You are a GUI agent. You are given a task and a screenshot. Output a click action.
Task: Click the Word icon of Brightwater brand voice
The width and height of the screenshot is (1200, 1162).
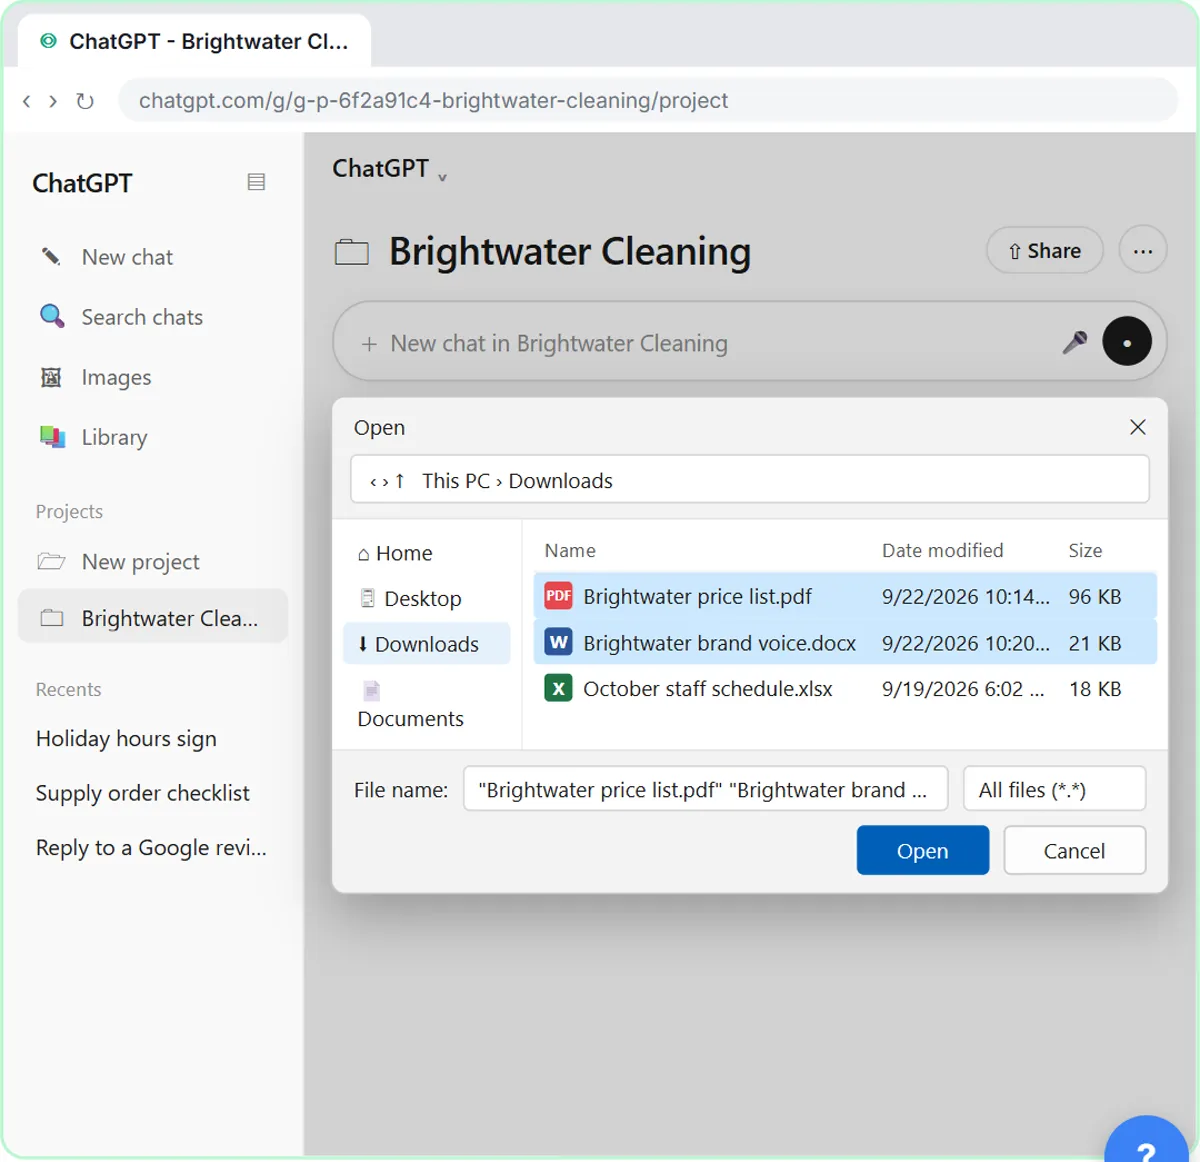(558, 642)
